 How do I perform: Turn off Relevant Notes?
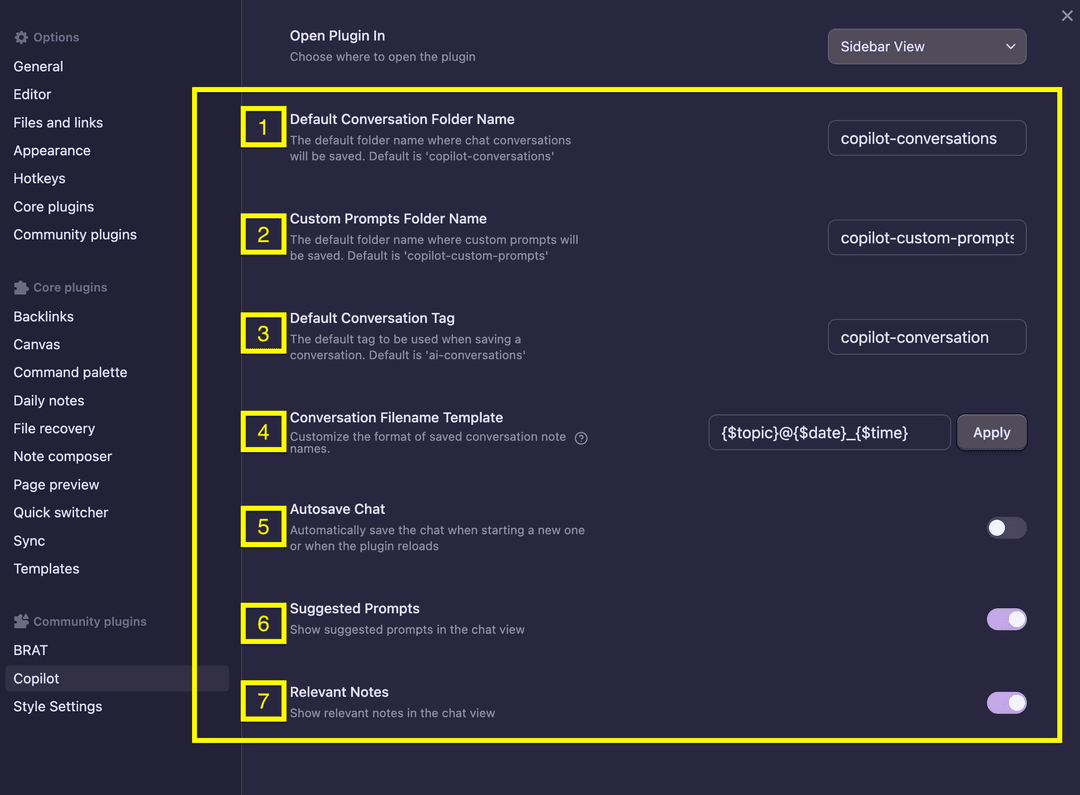coord(1006,702)
